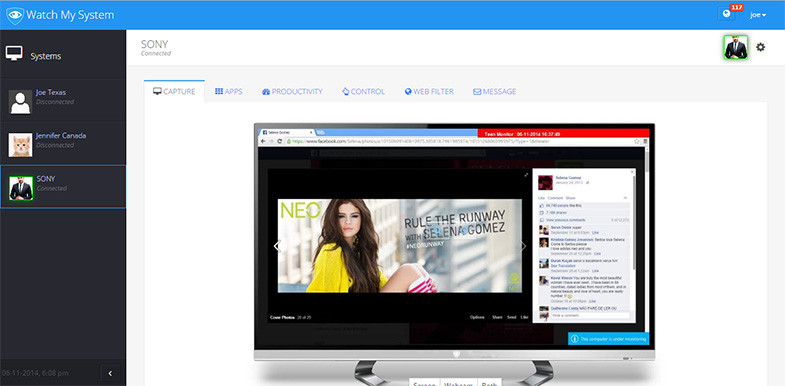Select the Joe Texas system
This screenshot has height=386, width=785.
click(63, 101)
